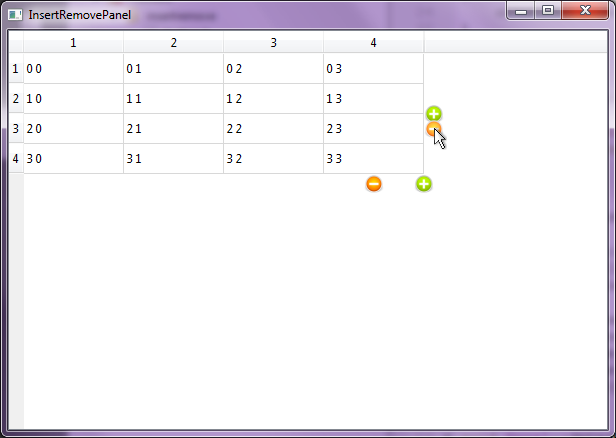Click cell containing "2 2"
The height and width of the screenshot is (438, 616).
pyautogui.click(x=273, y=128)
